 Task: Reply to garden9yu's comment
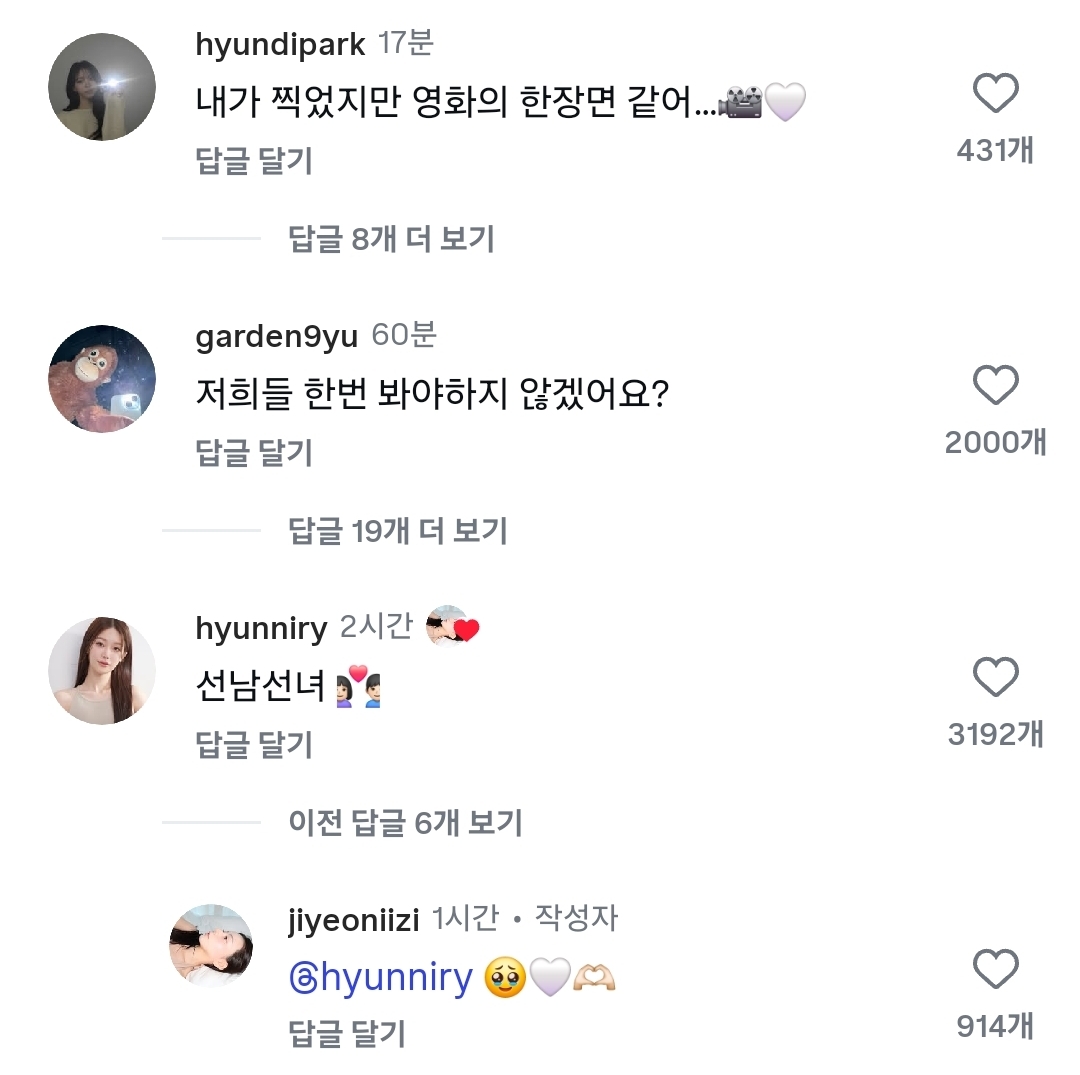click(254, 453)
